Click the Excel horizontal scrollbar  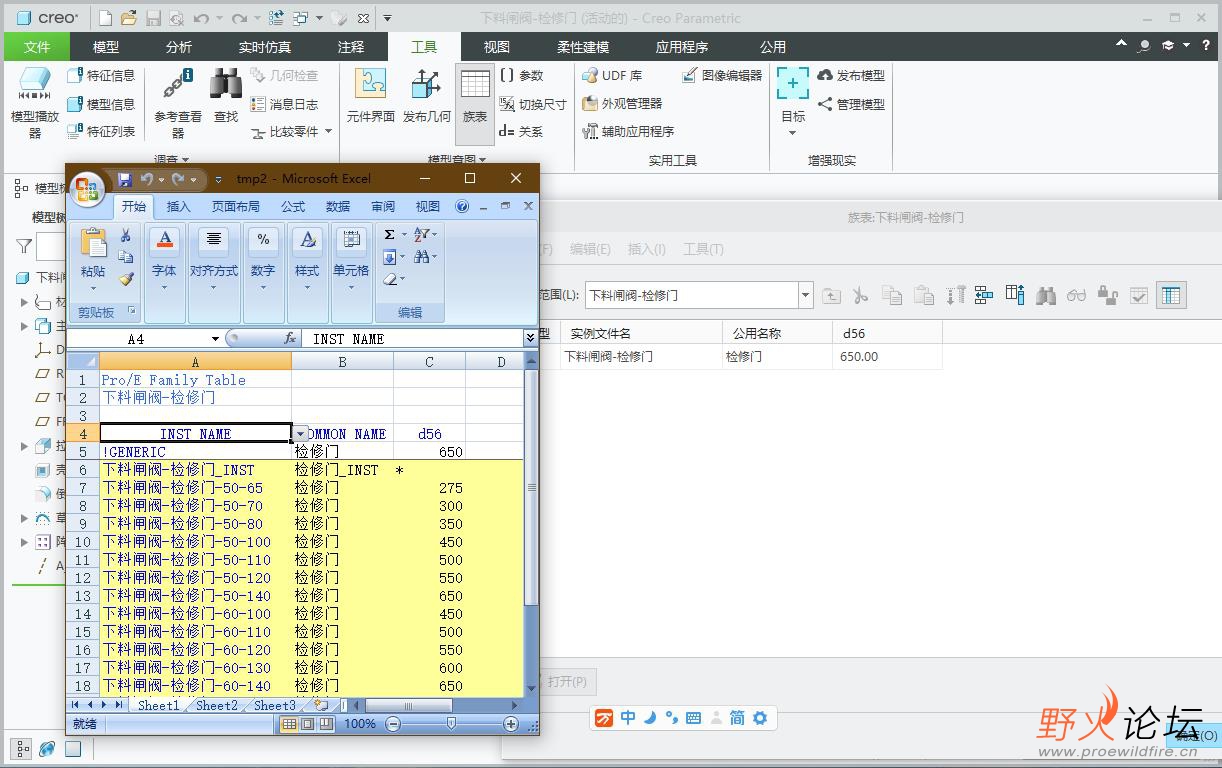click(409, 705)
